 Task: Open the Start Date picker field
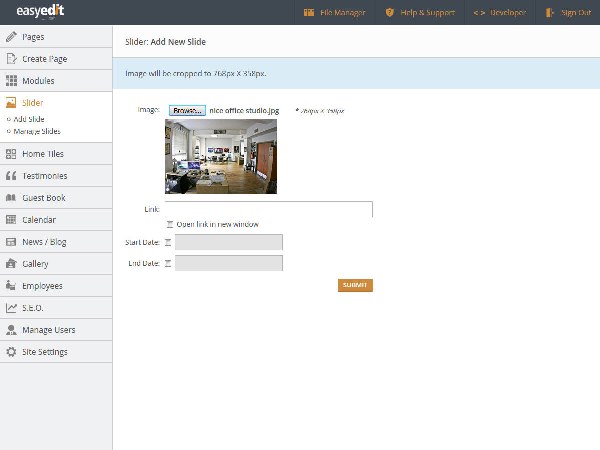229,242
